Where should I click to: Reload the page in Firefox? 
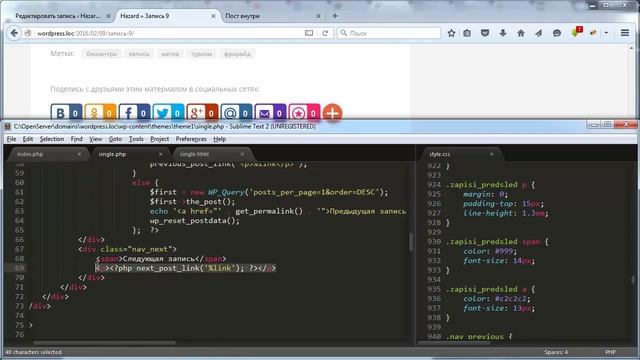(325, 33)
